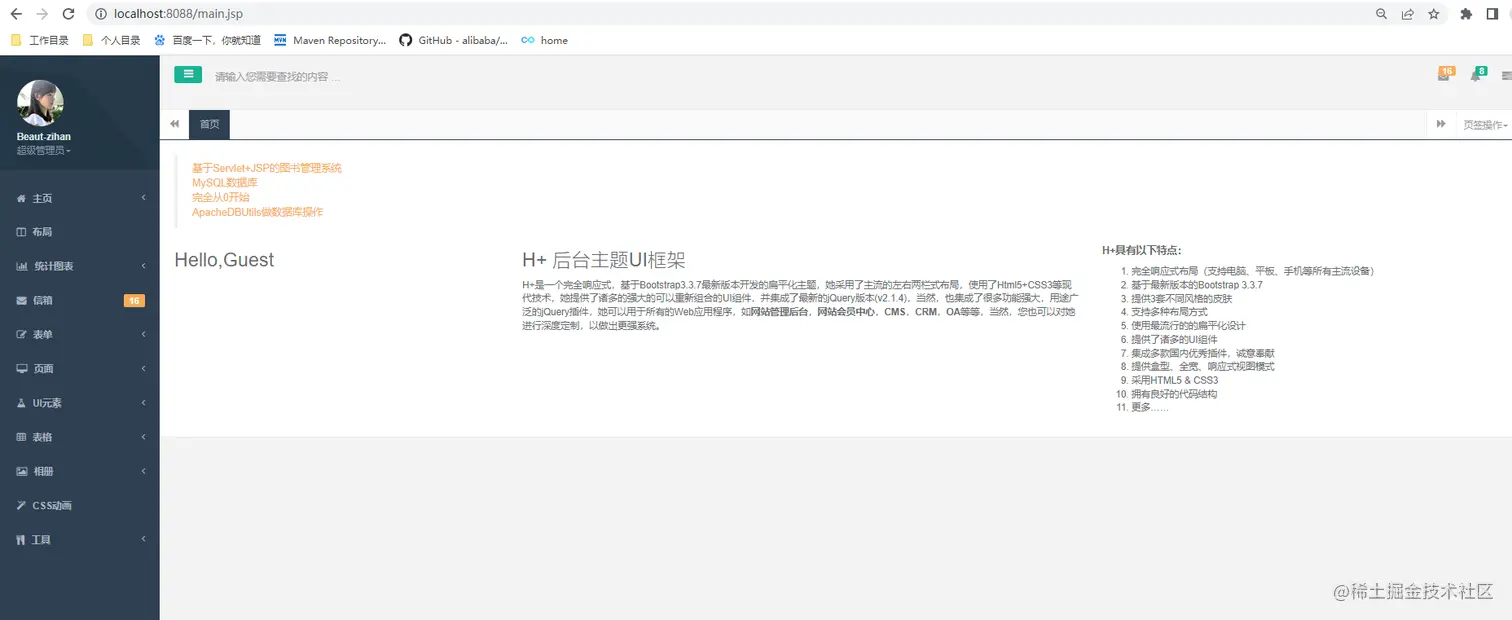Screen dimensions: 1512x620
Task: Click the list view icon at top right
Action: (1504, 75)
